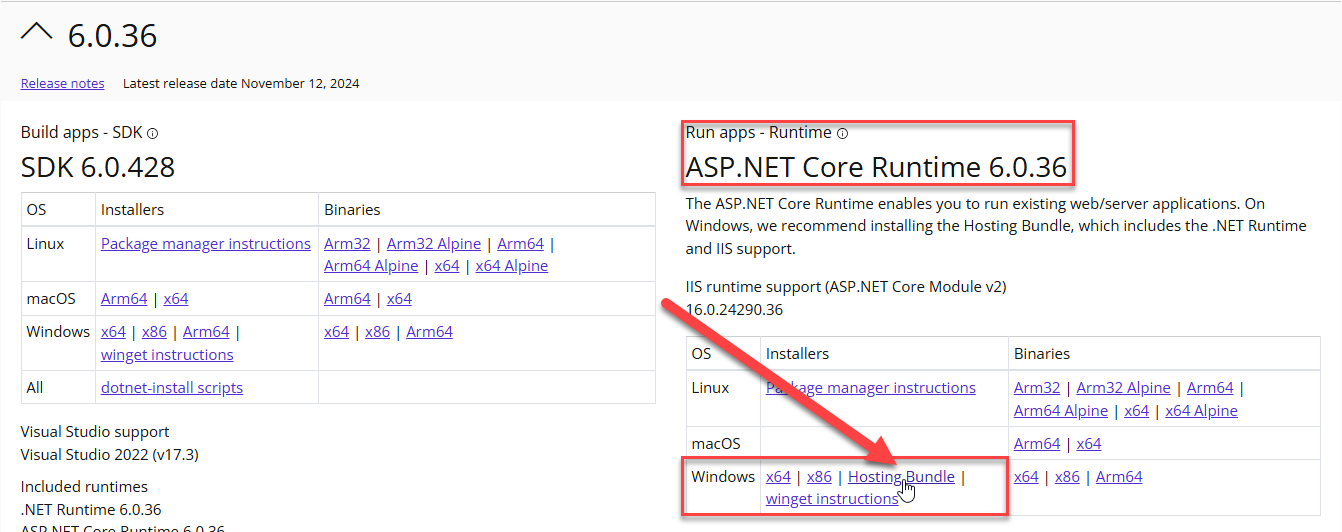Download Runtime Windows Arm64 binary

click(1119, 477)
